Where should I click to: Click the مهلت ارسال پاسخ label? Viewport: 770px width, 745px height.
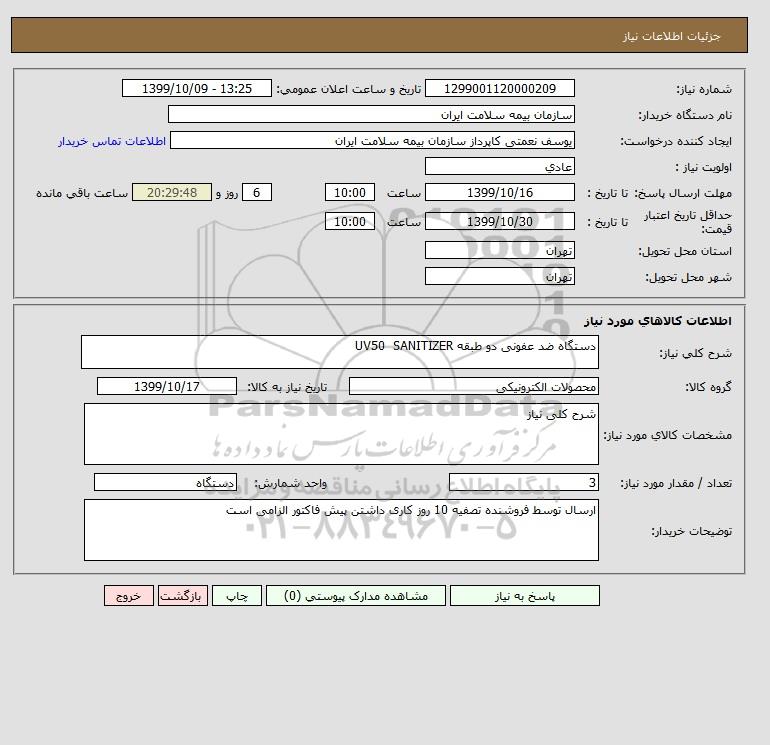pyautogui.click(x=683, y=193)
